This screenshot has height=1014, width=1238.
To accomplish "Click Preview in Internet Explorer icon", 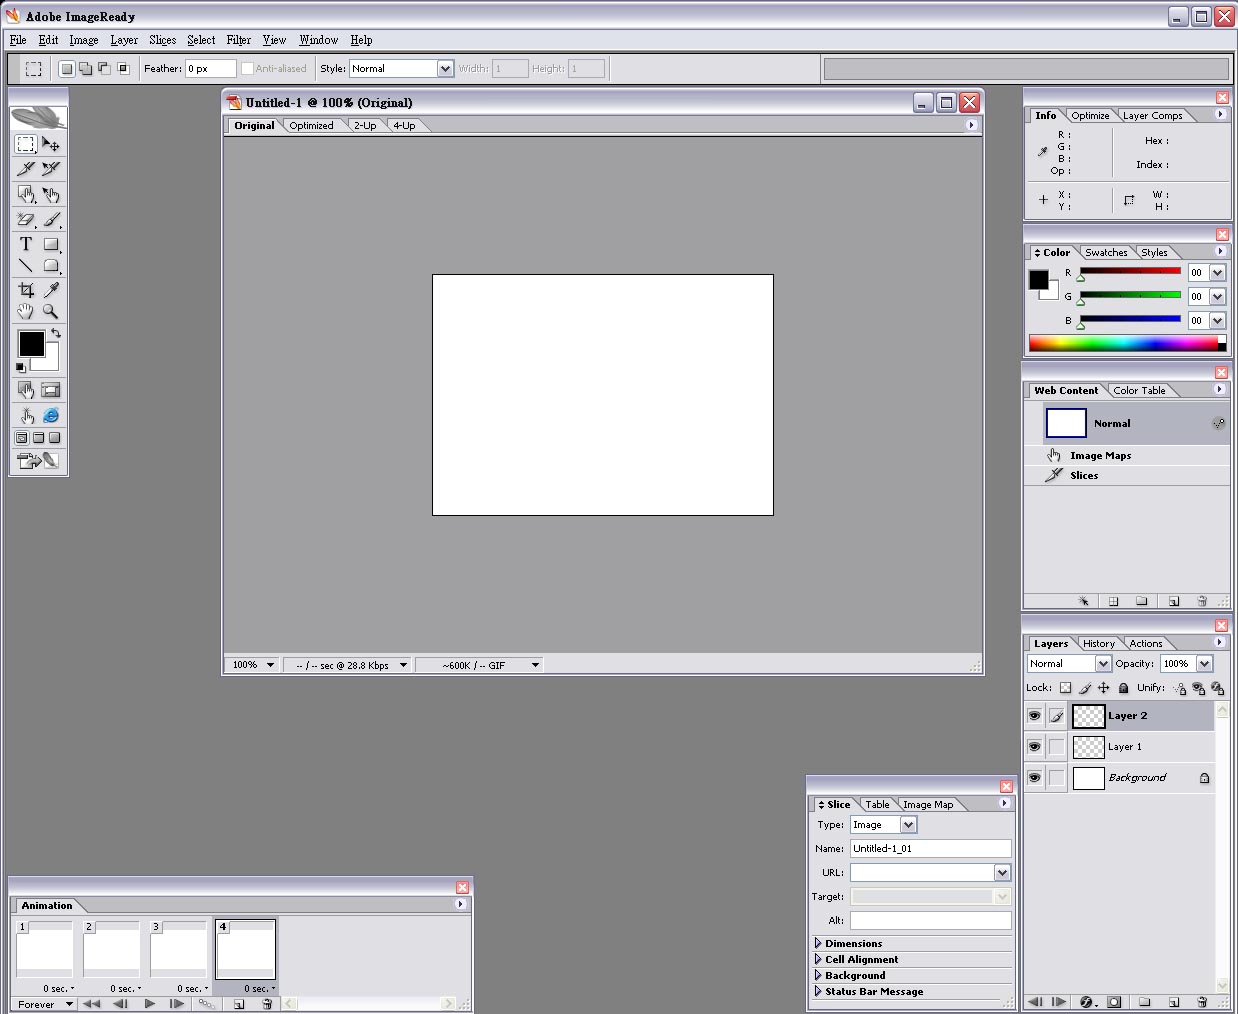I will [51, 415].
